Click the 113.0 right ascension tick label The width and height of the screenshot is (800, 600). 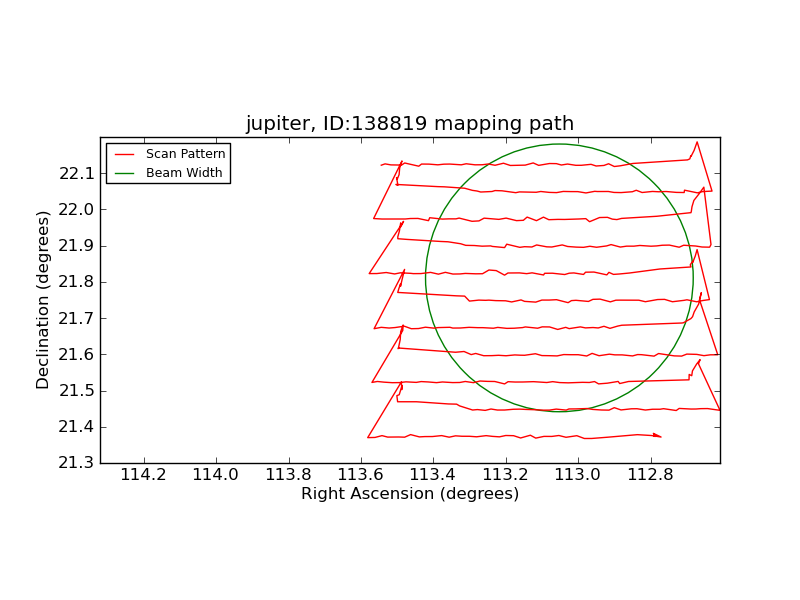tap(578, 475)
